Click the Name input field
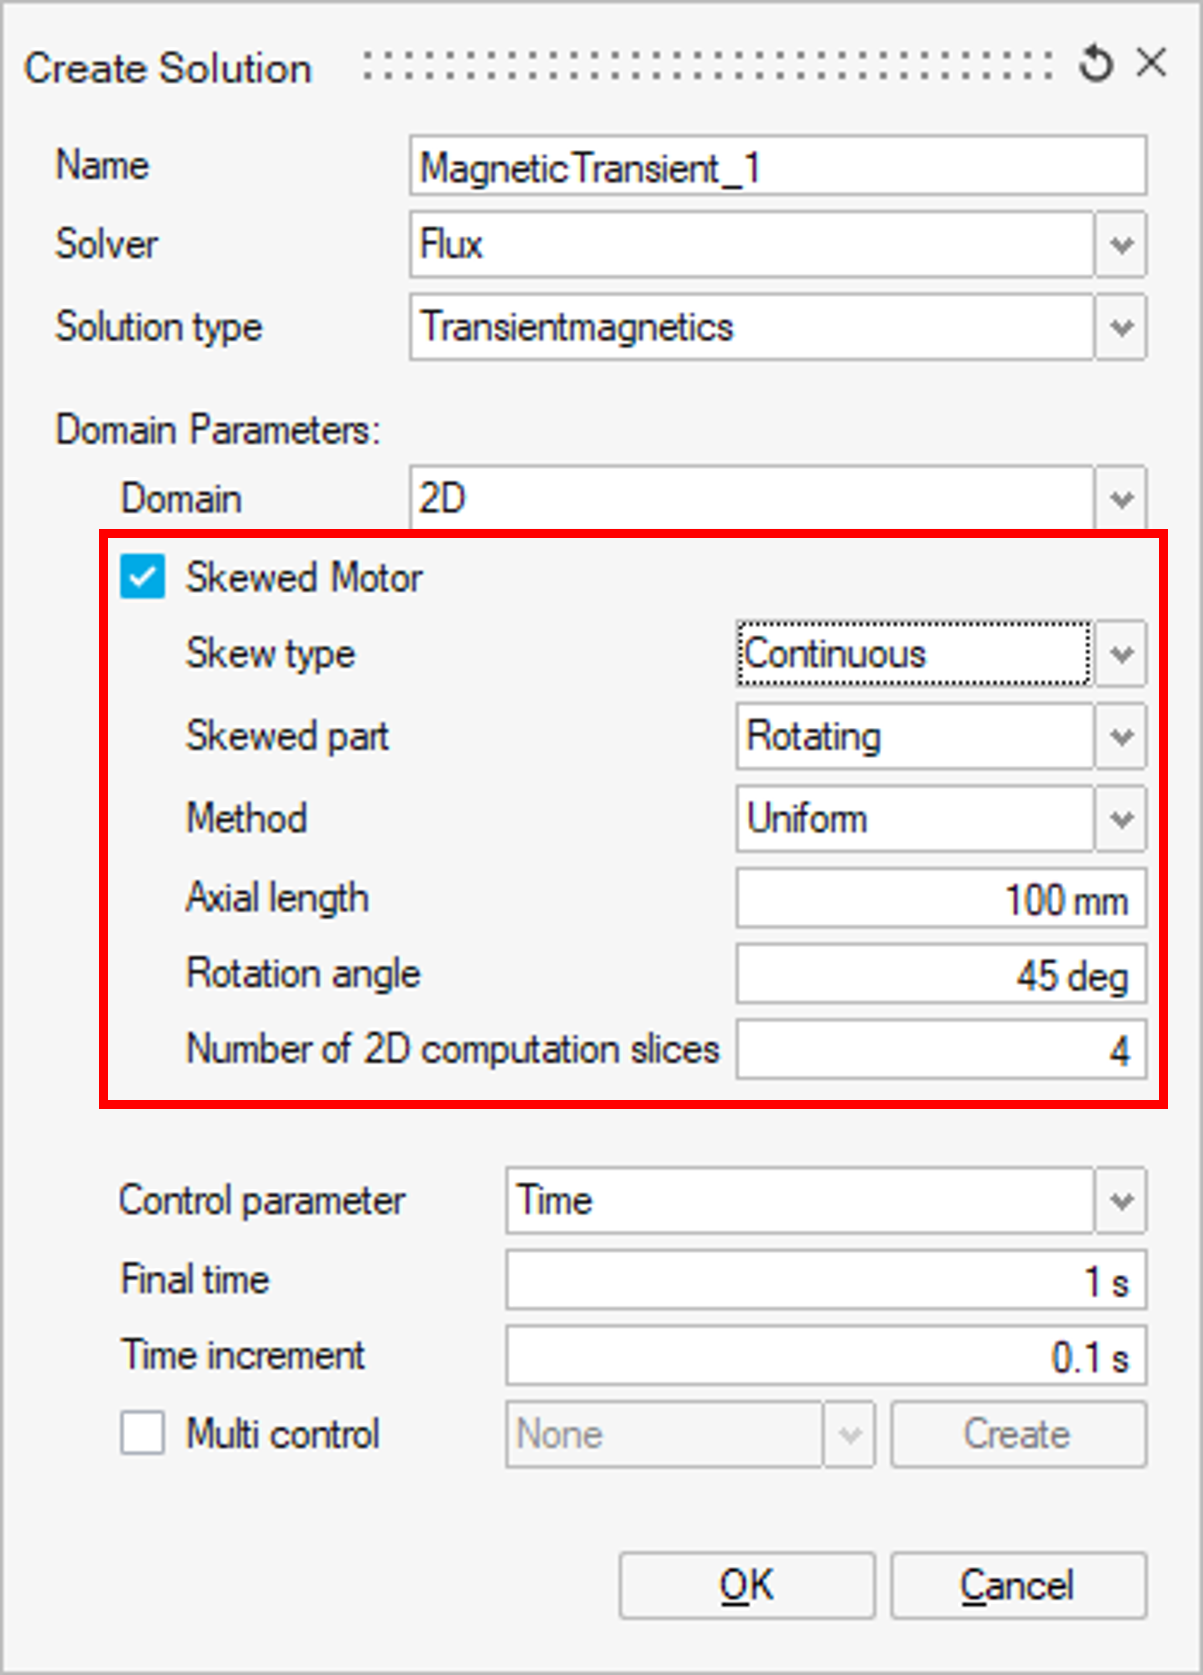The image size is (1203, 1675). coord(777,167)
